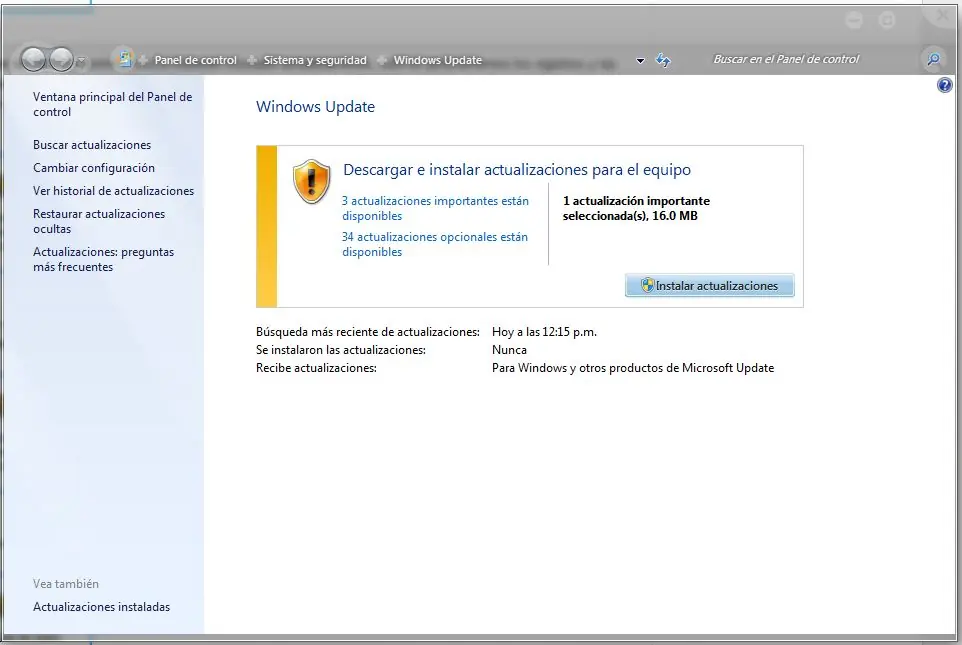Click Para Windows y otros productos text
This screenshot has width=962, height=645.
click(x=633, y=368)
